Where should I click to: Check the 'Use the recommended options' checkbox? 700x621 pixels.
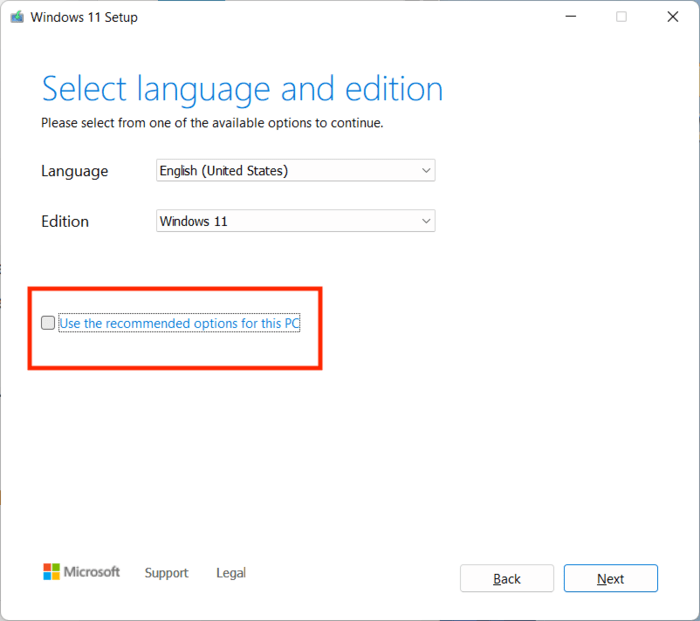click(x=48, y=323)
